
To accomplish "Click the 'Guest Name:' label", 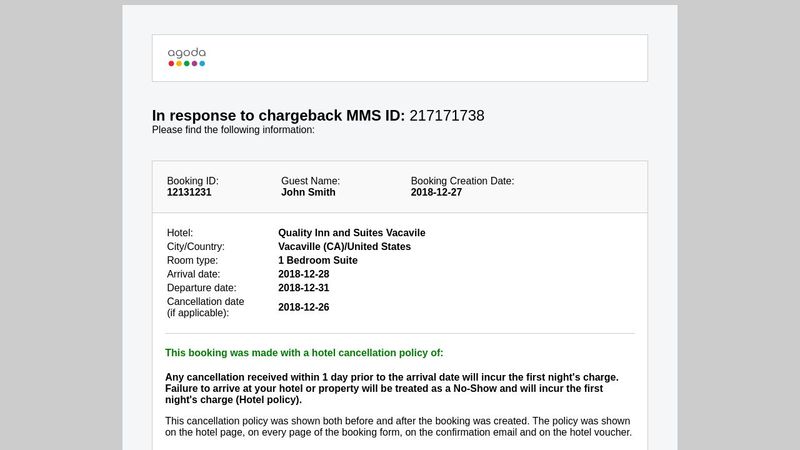I will click(310, 181).
